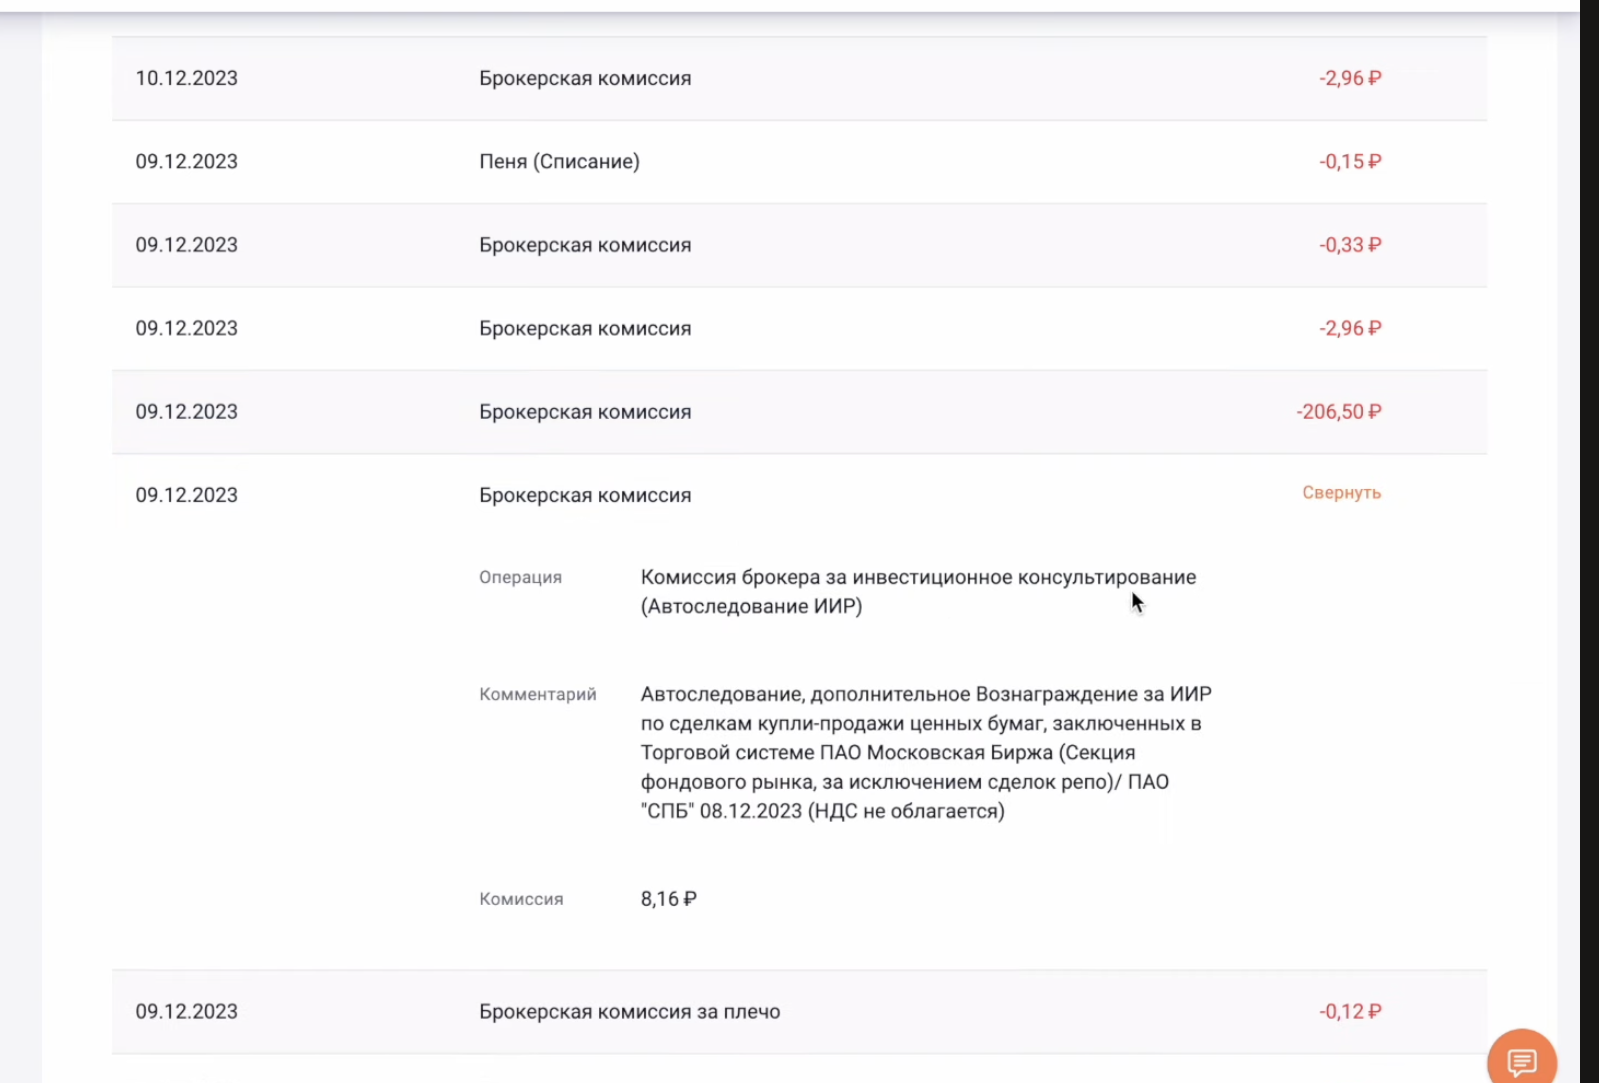The image size is (1599, 1083).
Task: Expand the 10.12.2023 Брокерская комиссия row
Action: tap(585, 78)
